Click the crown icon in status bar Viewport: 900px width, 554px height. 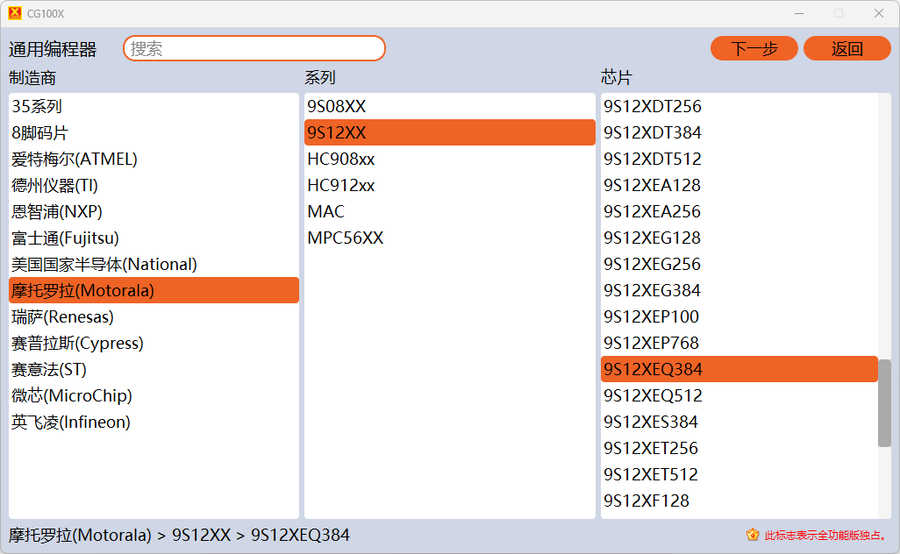(752, 535)
